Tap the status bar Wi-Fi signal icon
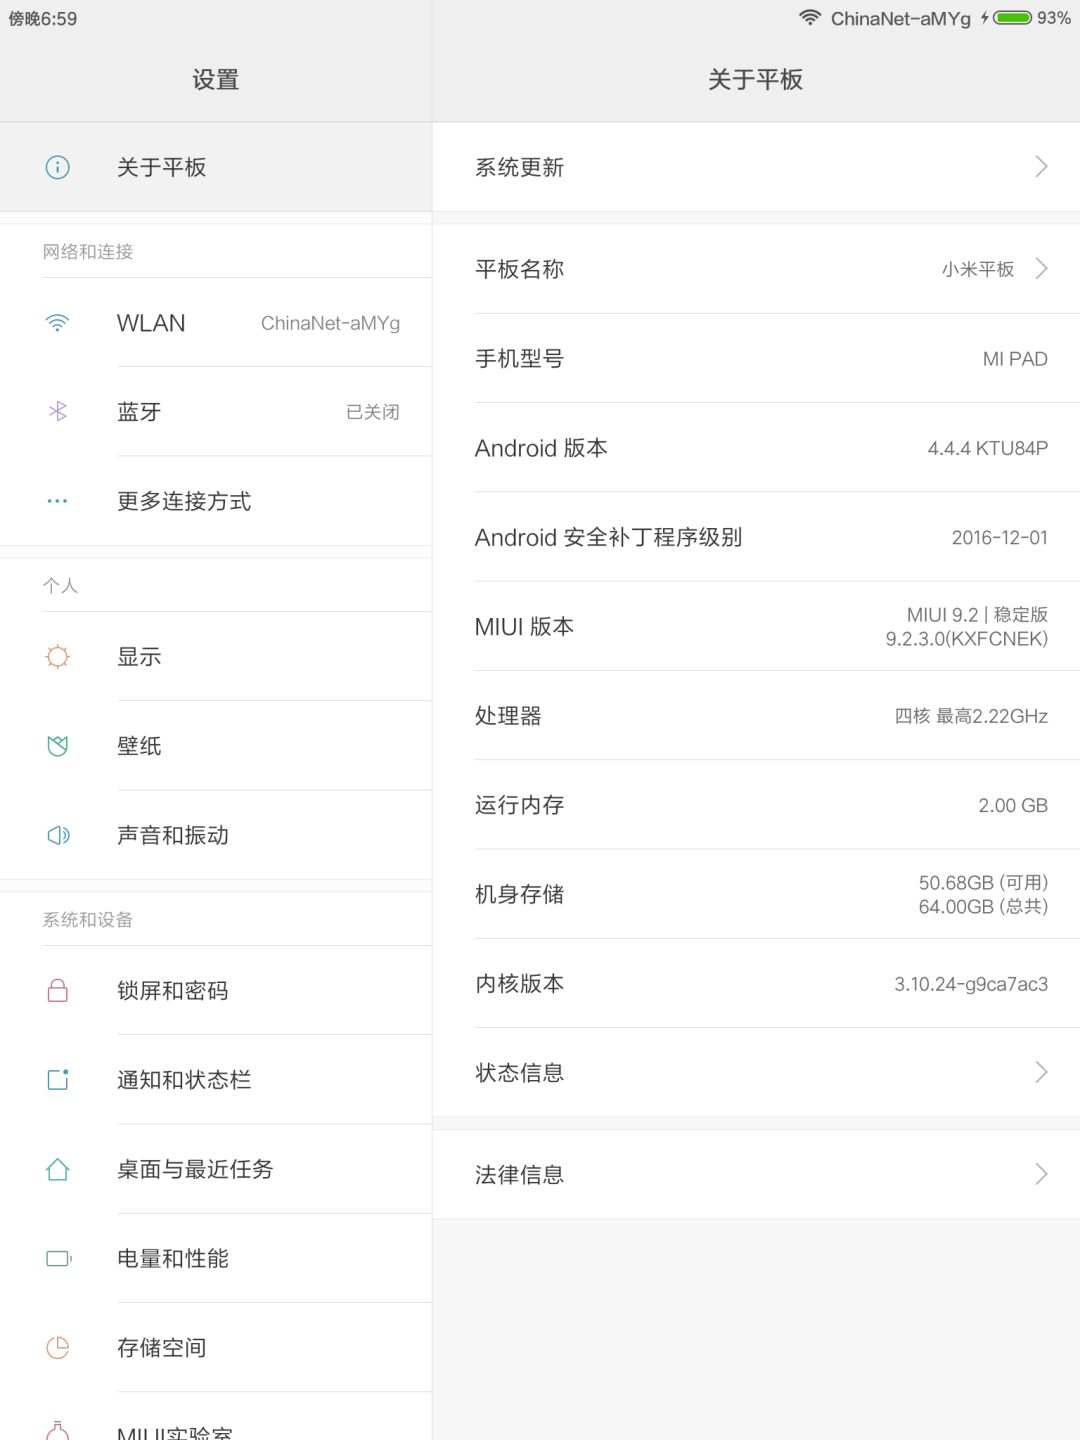This screenshot has width=1080, height=1440. coord(810,18)
